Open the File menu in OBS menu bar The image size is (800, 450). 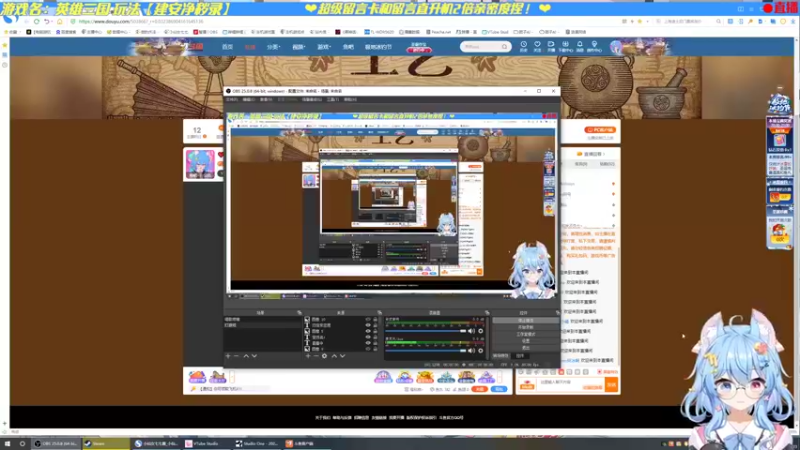click(x=232, y=99)
